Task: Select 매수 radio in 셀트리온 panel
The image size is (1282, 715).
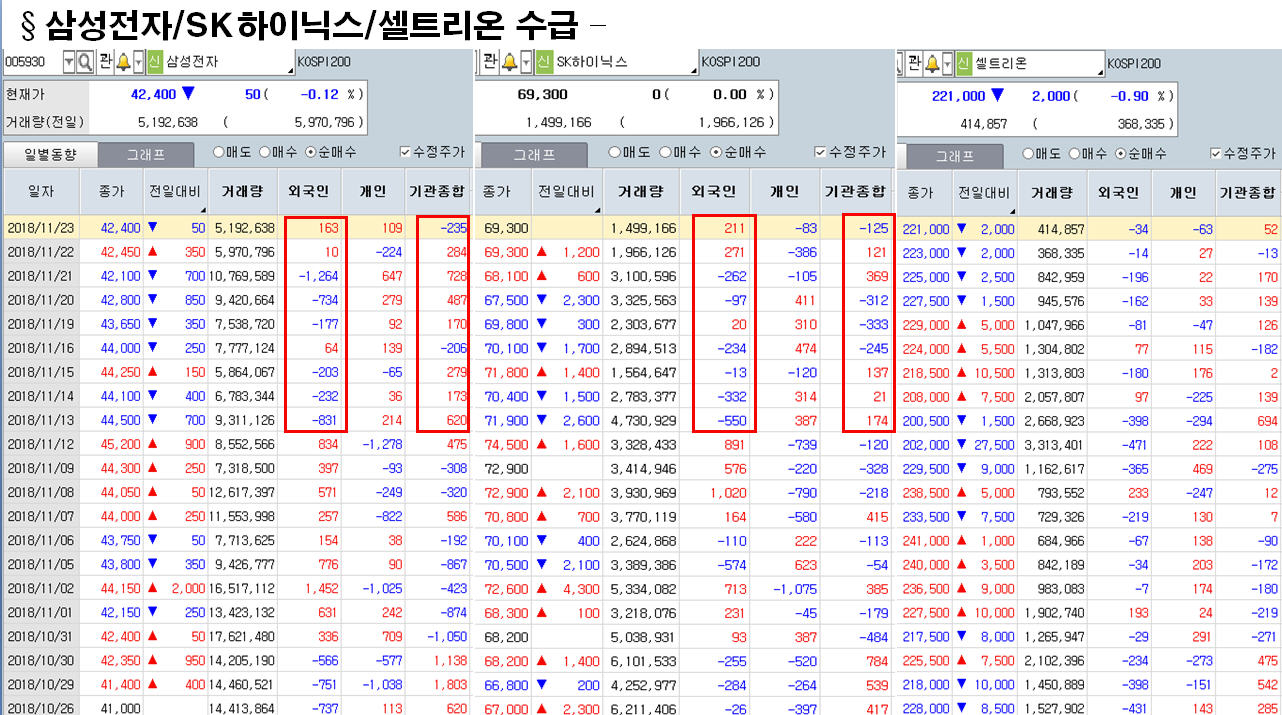Action: tap(1075, 154)
